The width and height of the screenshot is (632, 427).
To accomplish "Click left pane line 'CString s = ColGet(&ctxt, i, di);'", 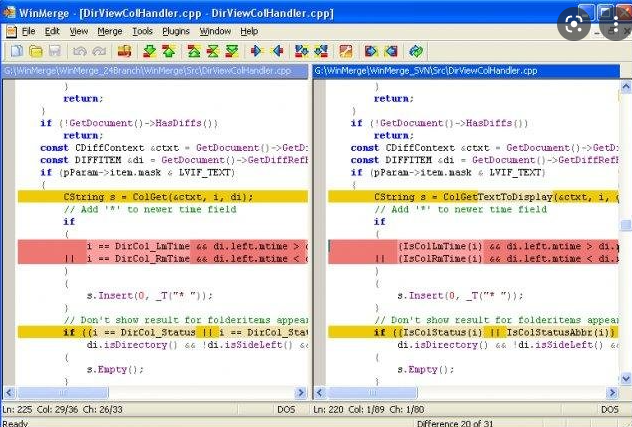I will (162, 197).
